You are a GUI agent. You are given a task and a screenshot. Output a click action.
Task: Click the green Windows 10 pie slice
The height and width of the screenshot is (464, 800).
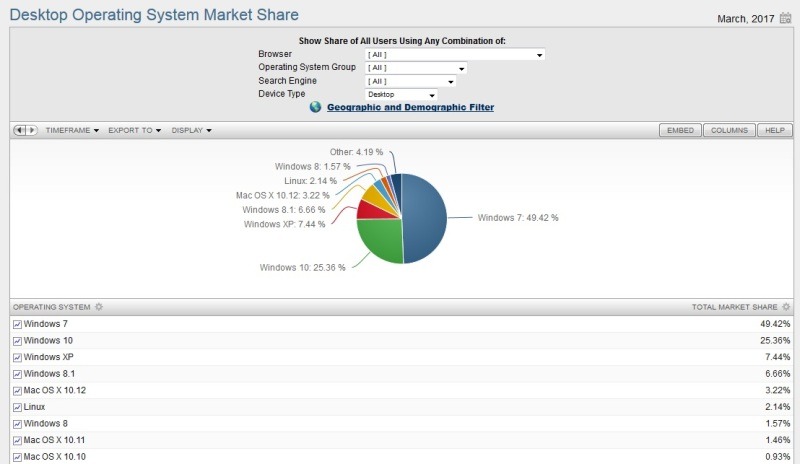click(x=379, y=239)
